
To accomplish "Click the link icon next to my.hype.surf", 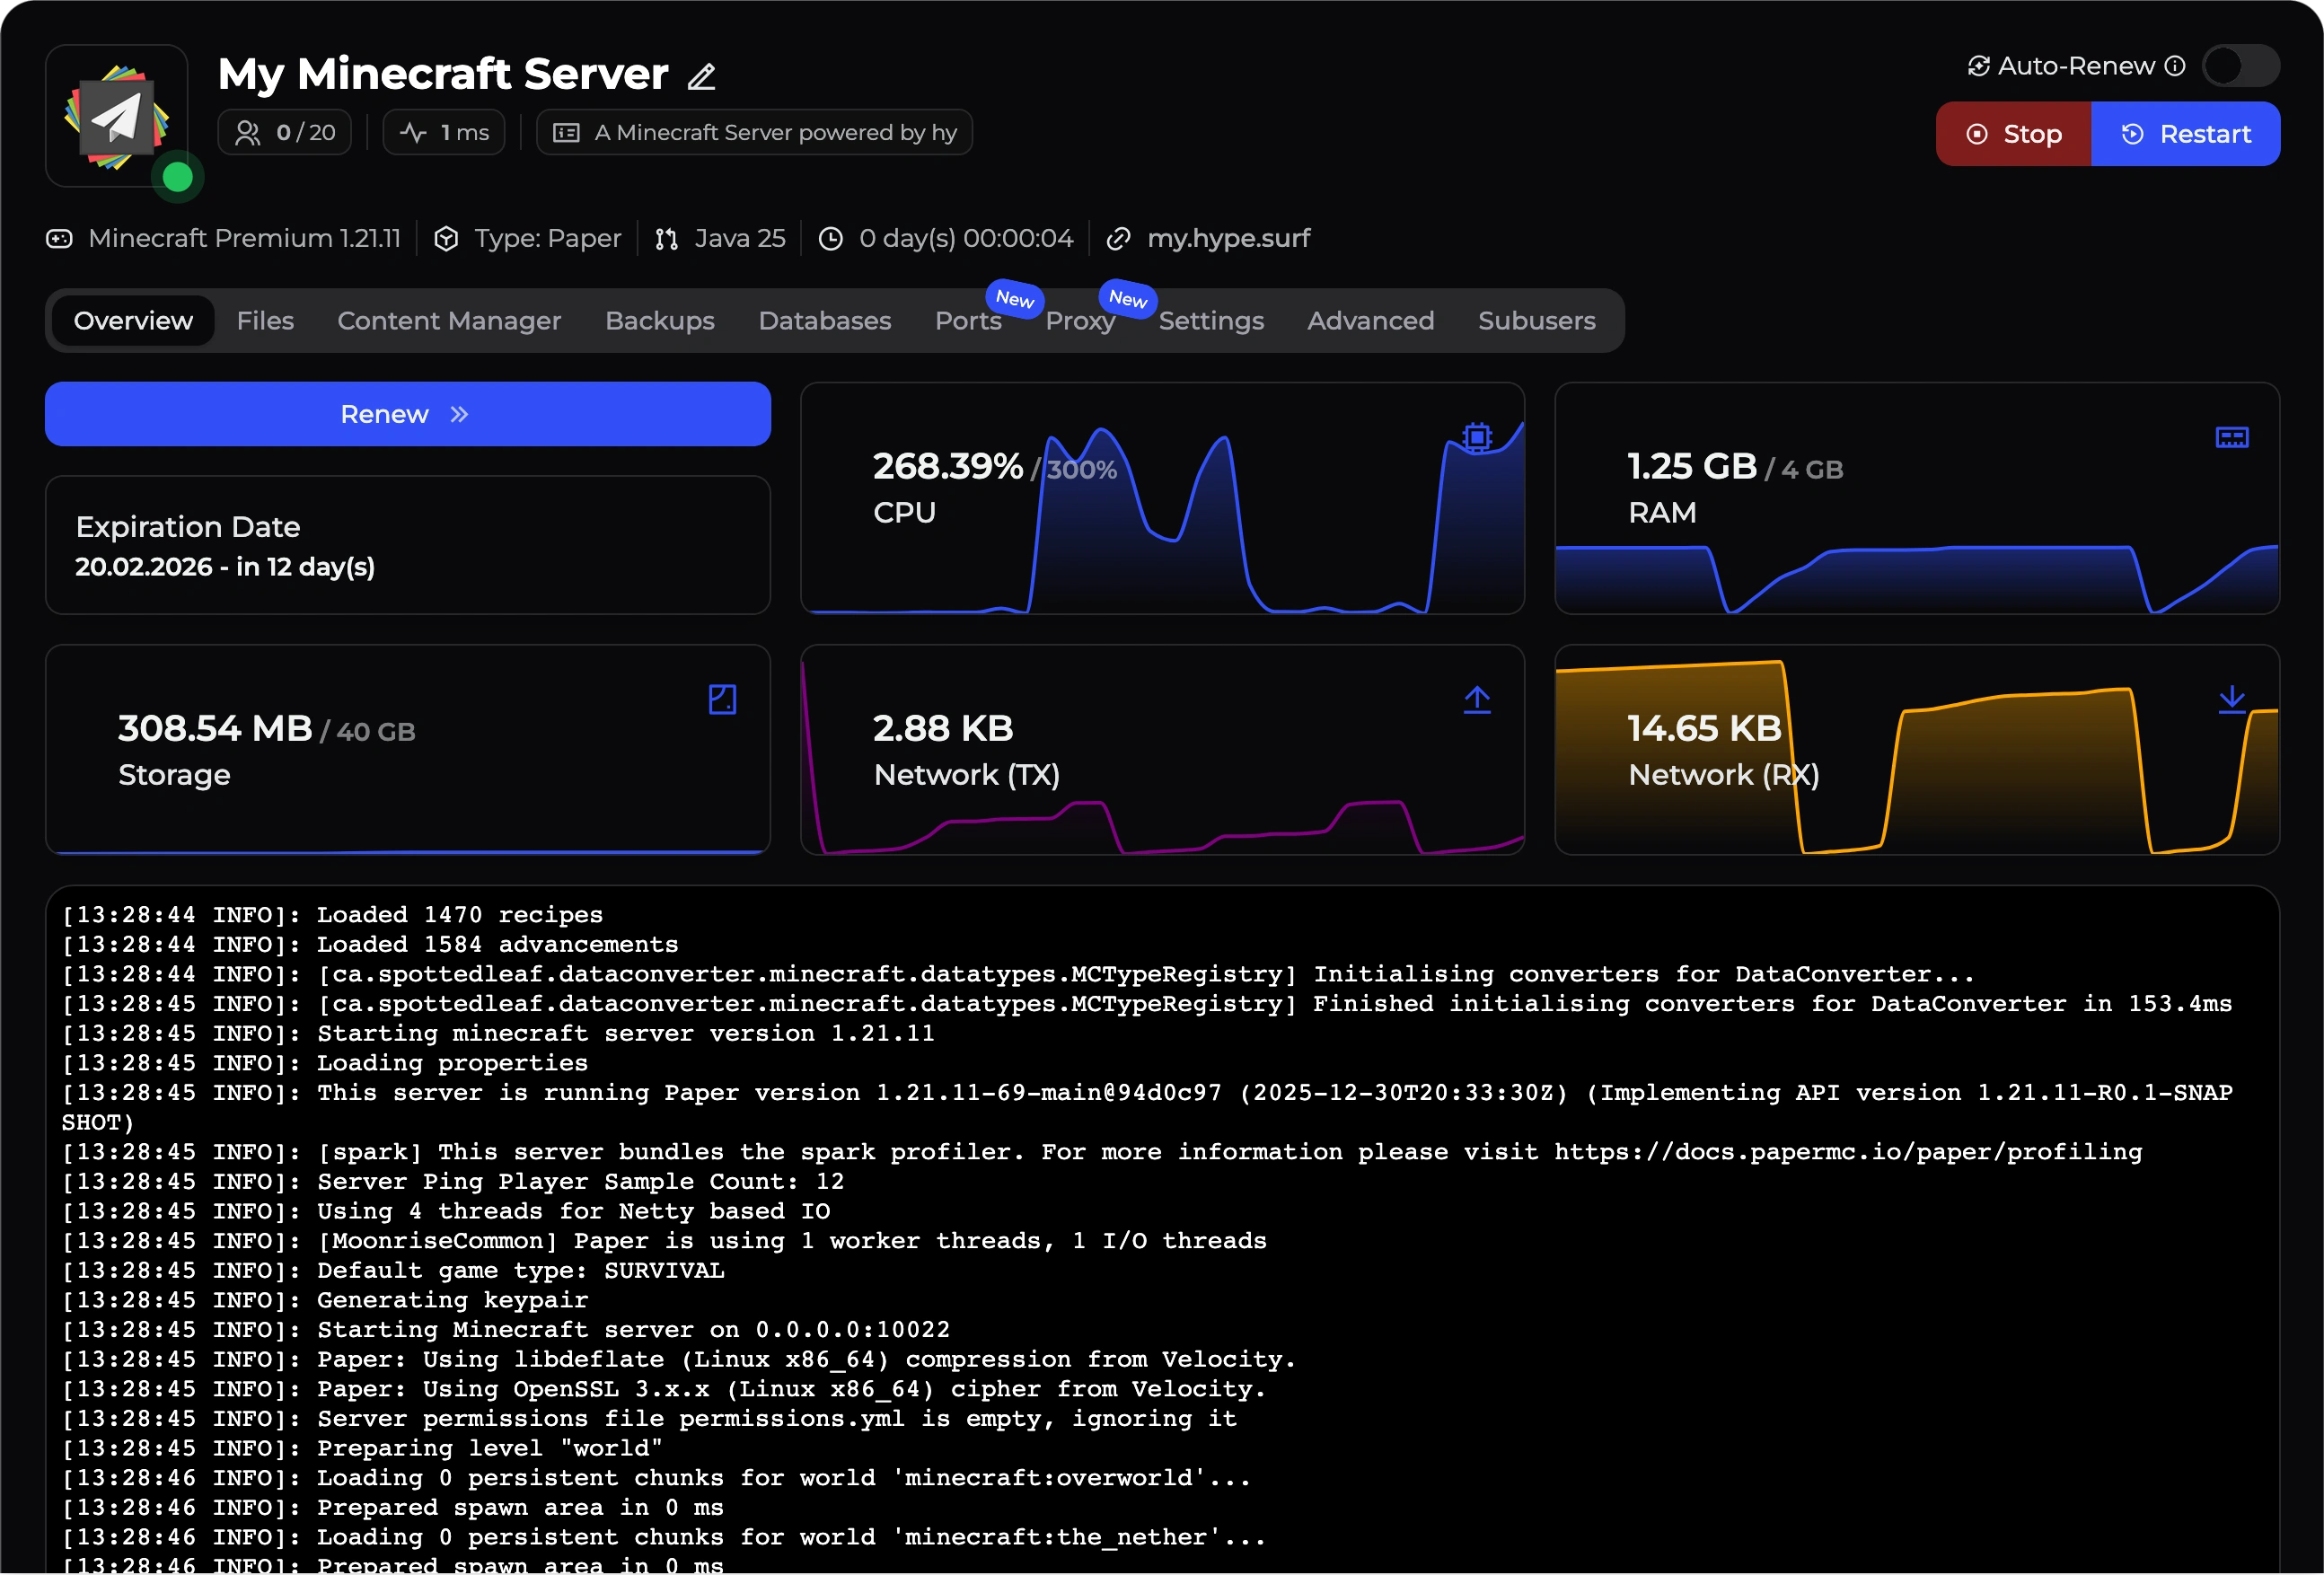I will click(1118, 239).
